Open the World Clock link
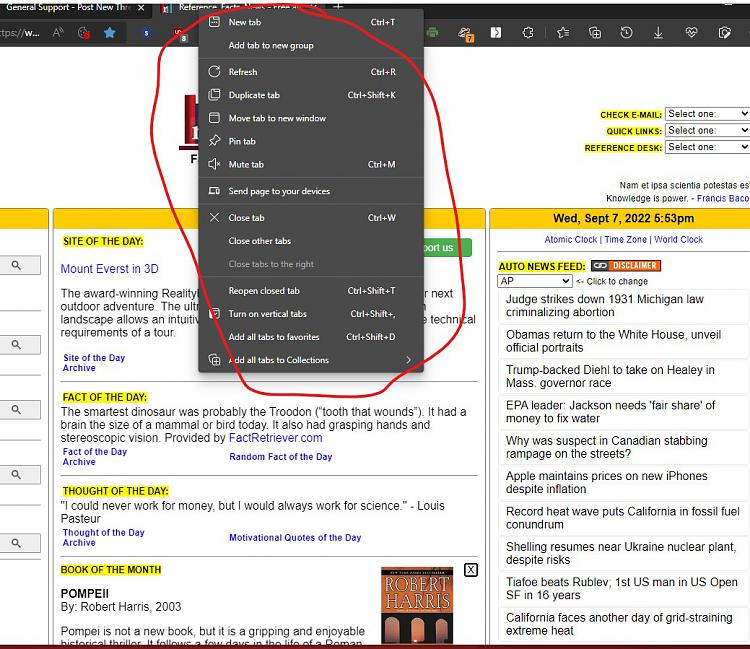This screenshot has width=750, height=649. 678,239
